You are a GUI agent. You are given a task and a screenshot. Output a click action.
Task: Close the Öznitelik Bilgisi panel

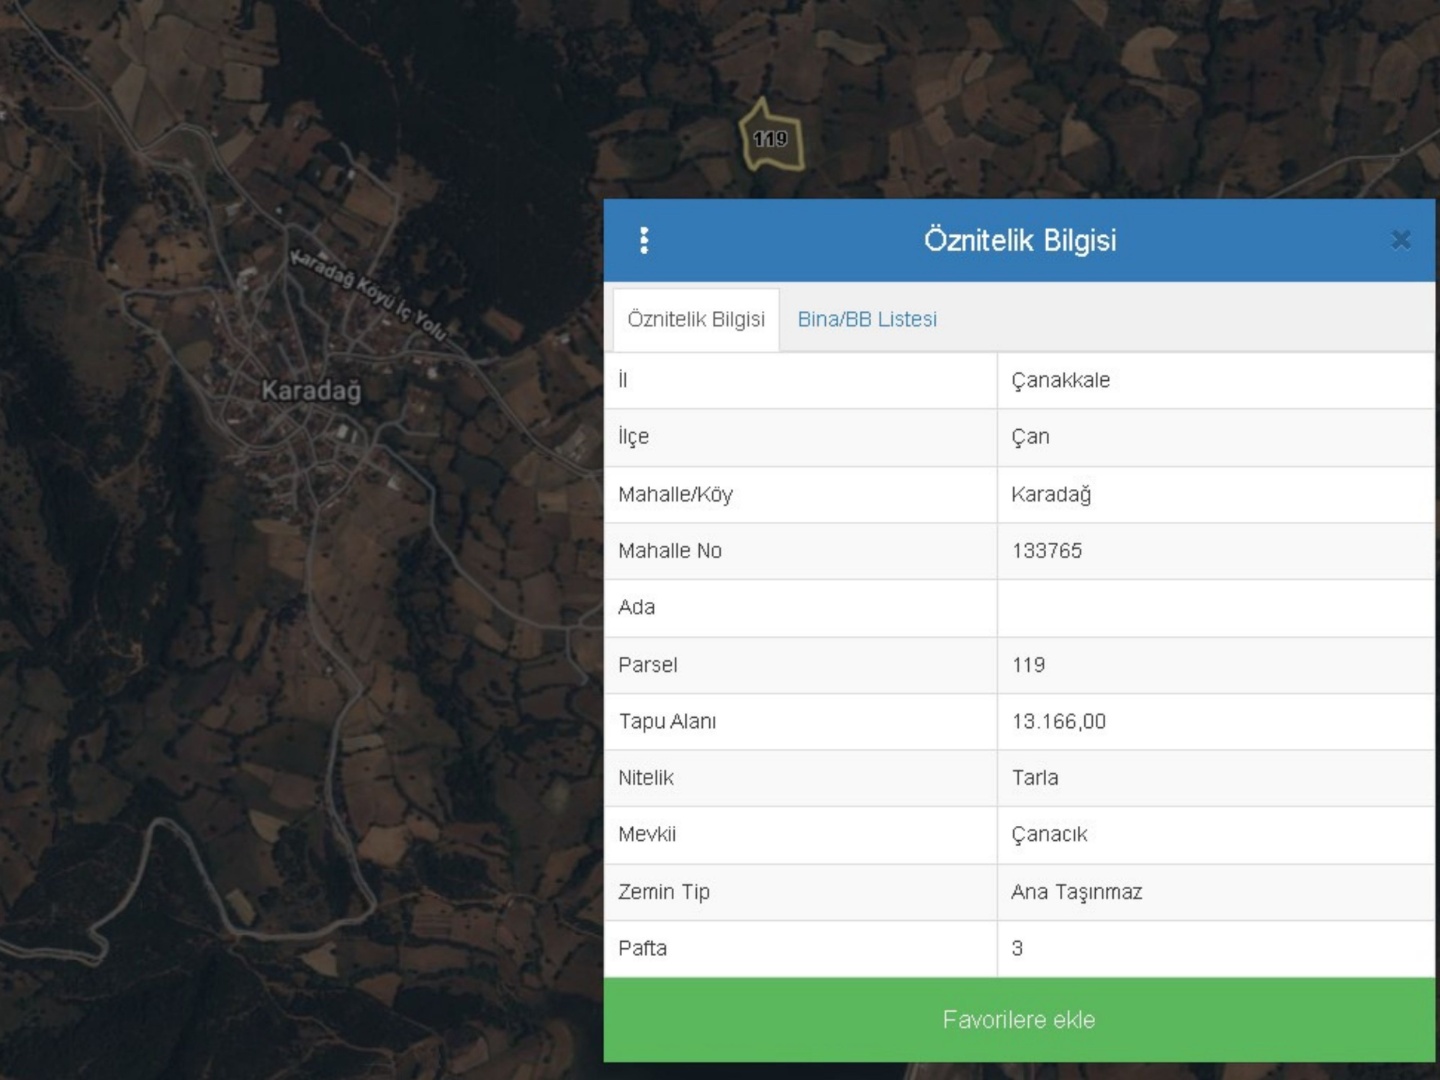[1400, 240]
